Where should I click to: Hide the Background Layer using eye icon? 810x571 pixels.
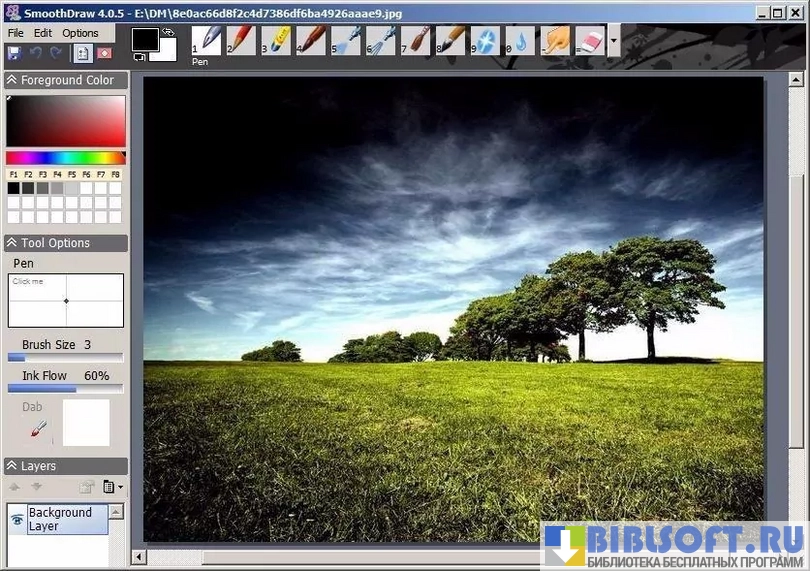[17, 519]
